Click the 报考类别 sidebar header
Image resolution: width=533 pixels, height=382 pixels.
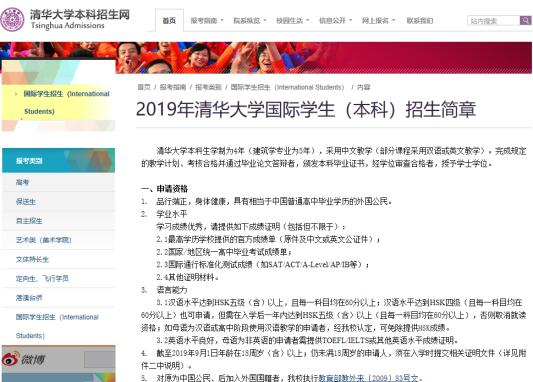click(58, 160)
